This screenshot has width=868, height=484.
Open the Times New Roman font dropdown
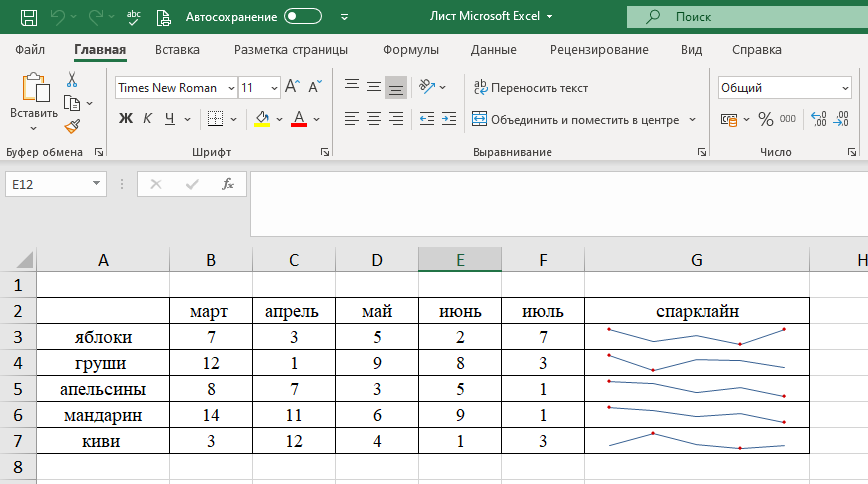231,87
